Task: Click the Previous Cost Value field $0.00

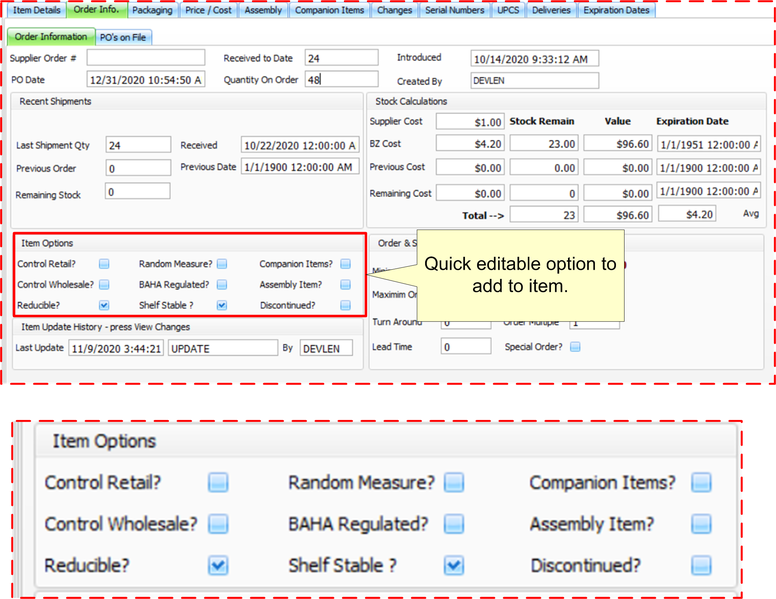Action: point(618,167)
